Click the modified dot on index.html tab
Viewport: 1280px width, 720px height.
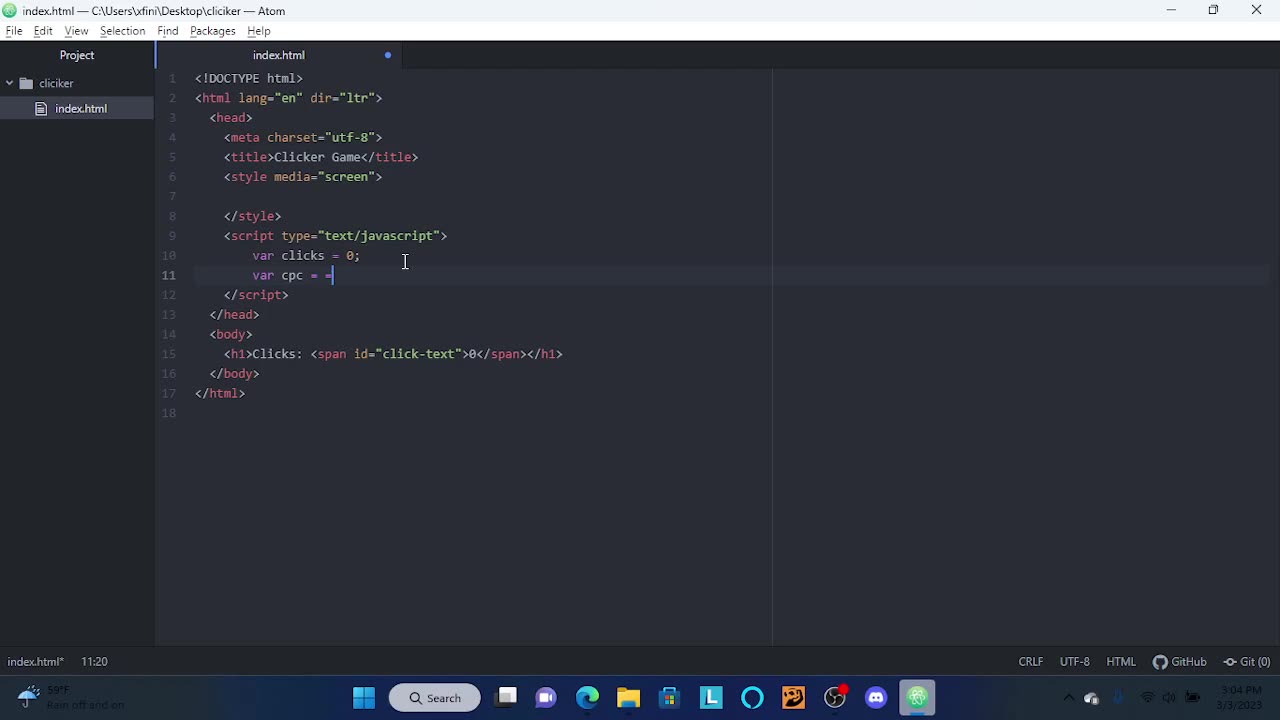point(388,55)
